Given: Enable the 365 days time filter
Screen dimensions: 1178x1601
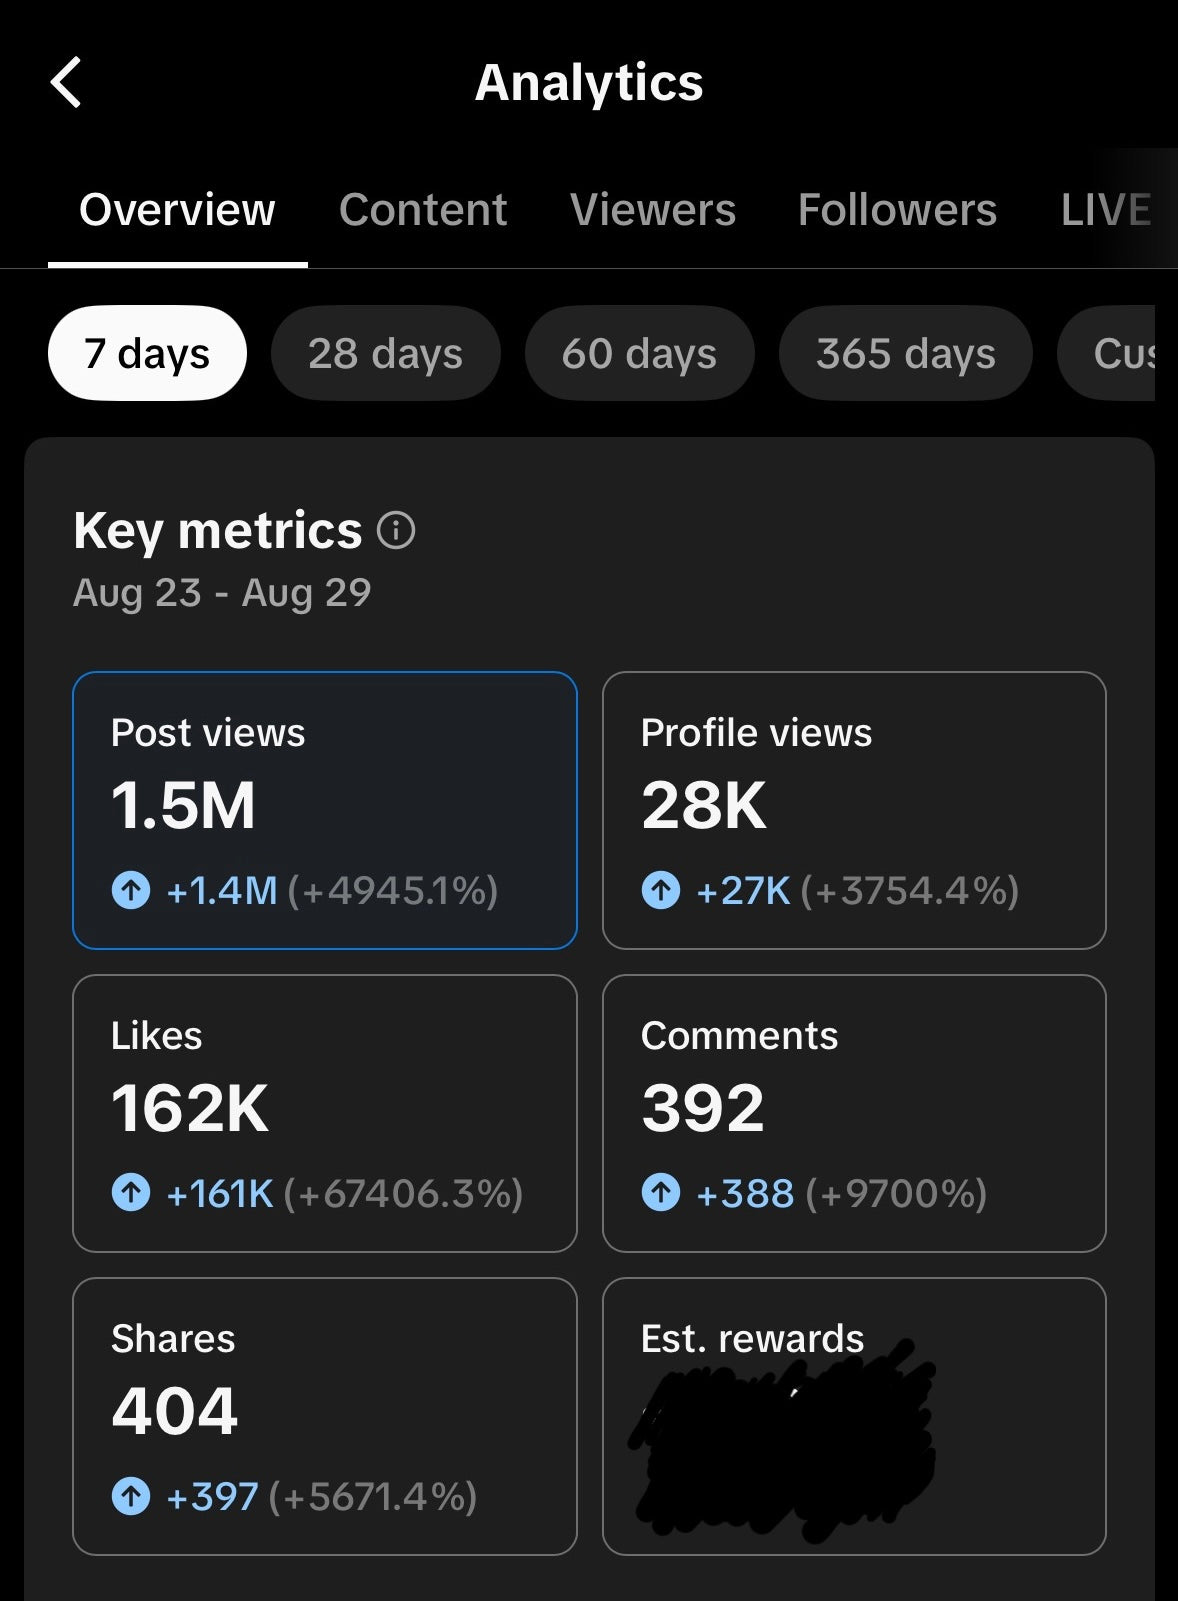Looking at the screenshot, I should [x=904, y=352].
